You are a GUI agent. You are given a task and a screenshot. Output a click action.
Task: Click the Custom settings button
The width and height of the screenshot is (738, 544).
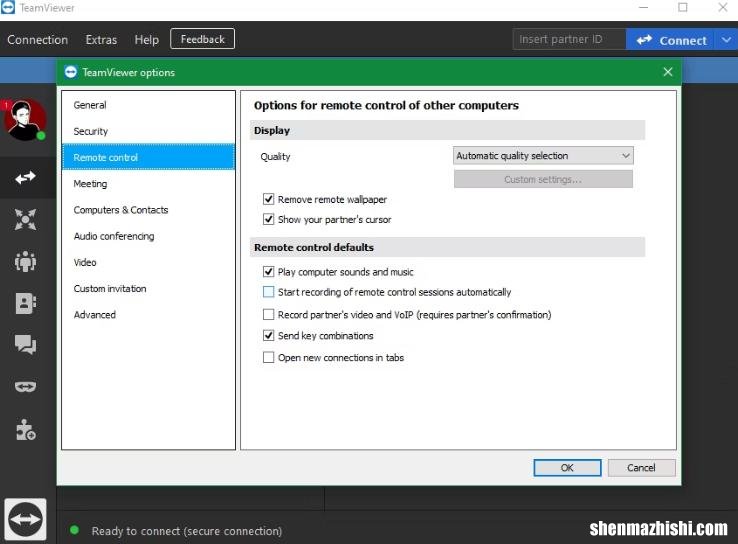tap(543, 179)
